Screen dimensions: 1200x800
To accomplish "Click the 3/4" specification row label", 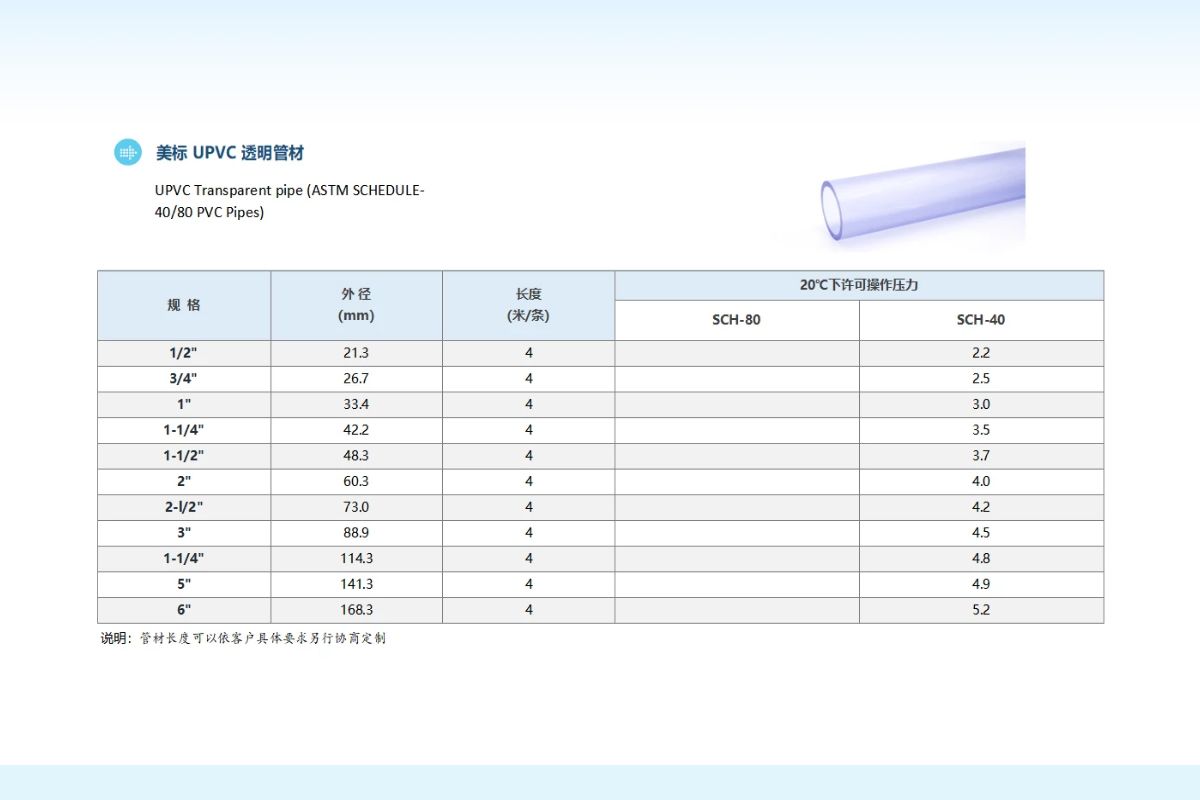I will tap(184, 379).
